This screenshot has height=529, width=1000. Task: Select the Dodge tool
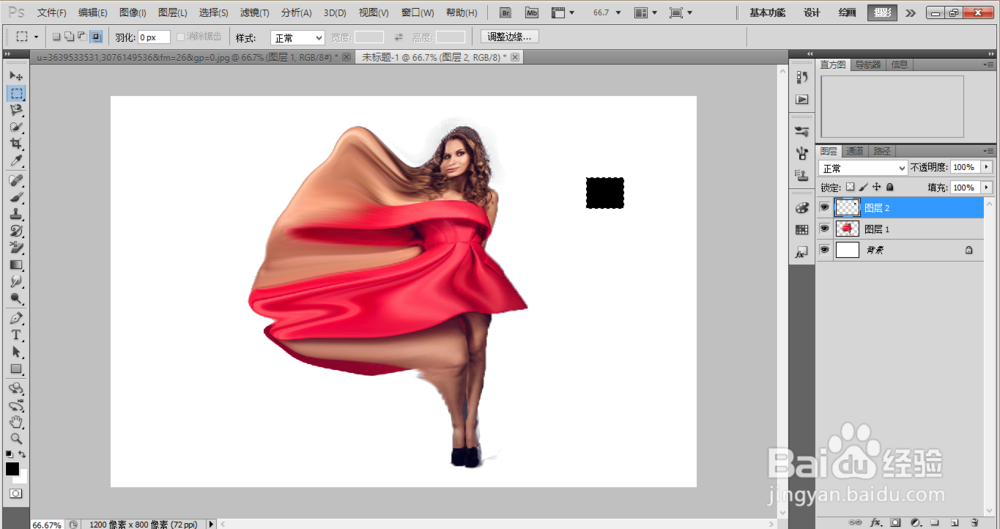click(16, 298)
